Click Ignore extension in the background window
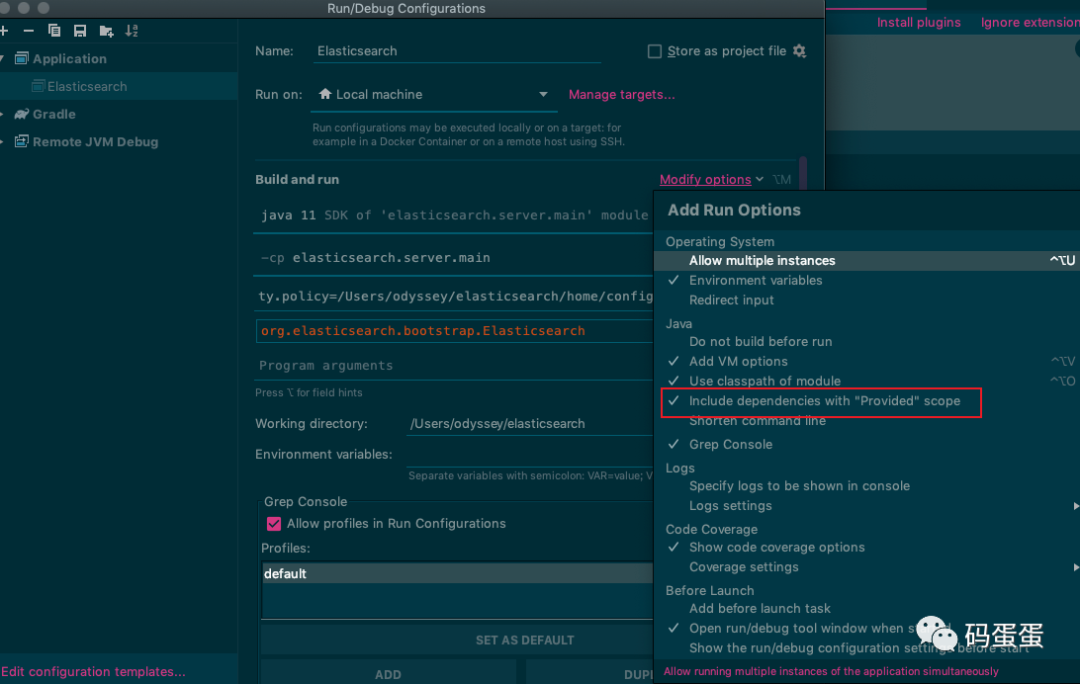This screenshot has width=1080, height=684. click(1030, 22)
